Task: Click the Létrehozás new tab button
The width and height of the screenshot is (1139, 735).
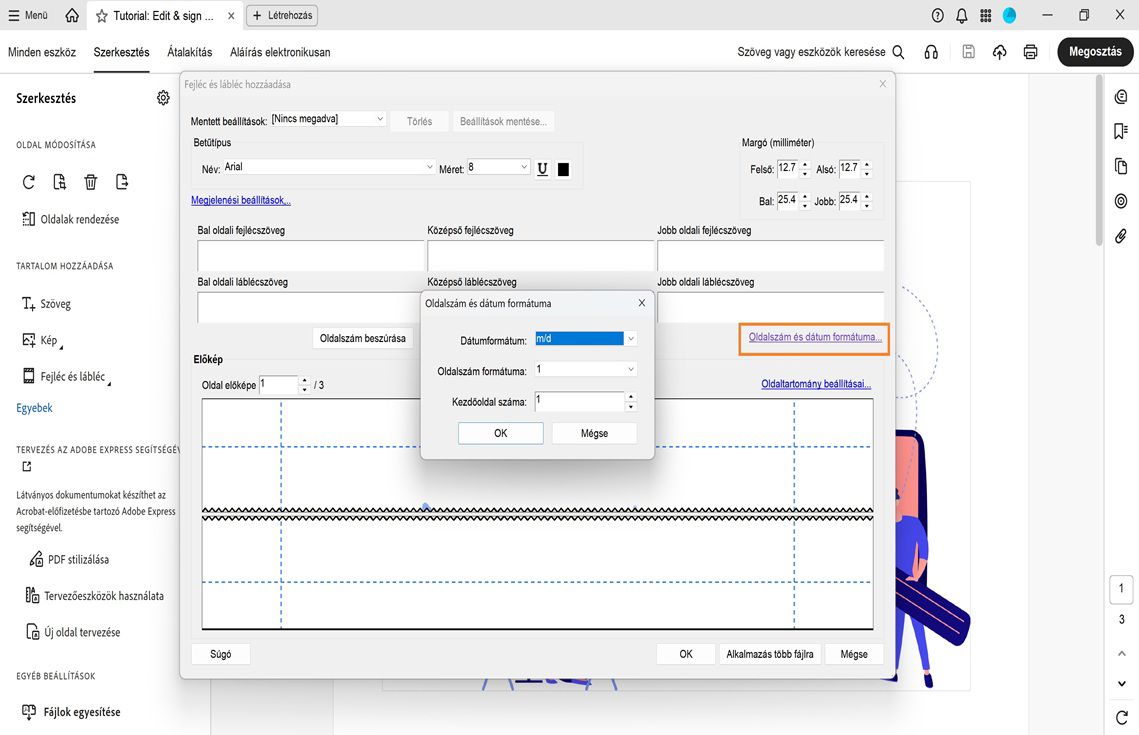Action: coord(282,15)
